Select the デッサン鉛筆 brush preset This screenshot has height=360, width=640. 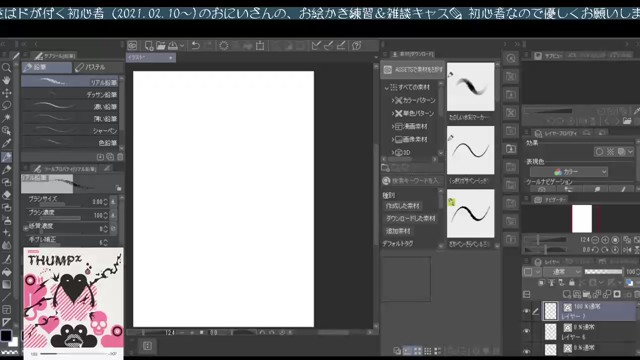(70, 95)
